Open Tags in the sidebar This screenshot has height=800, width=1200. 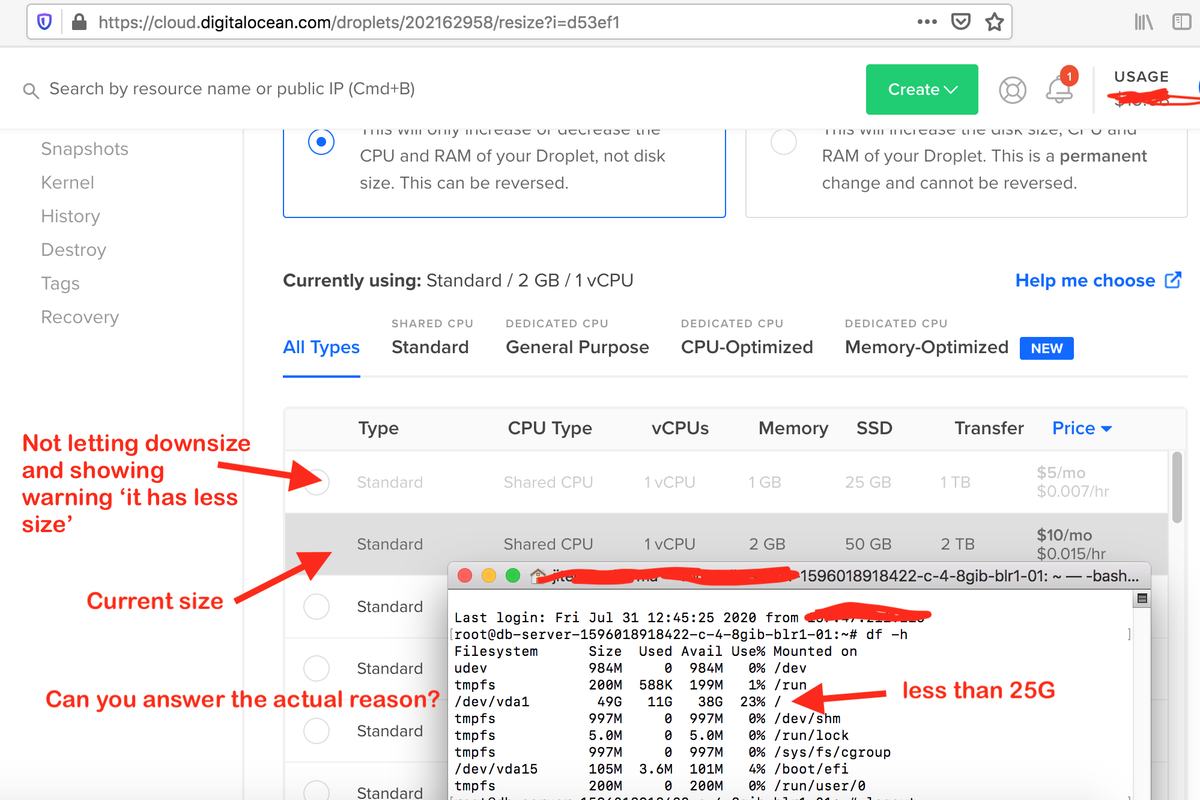[x=60, y=283]
